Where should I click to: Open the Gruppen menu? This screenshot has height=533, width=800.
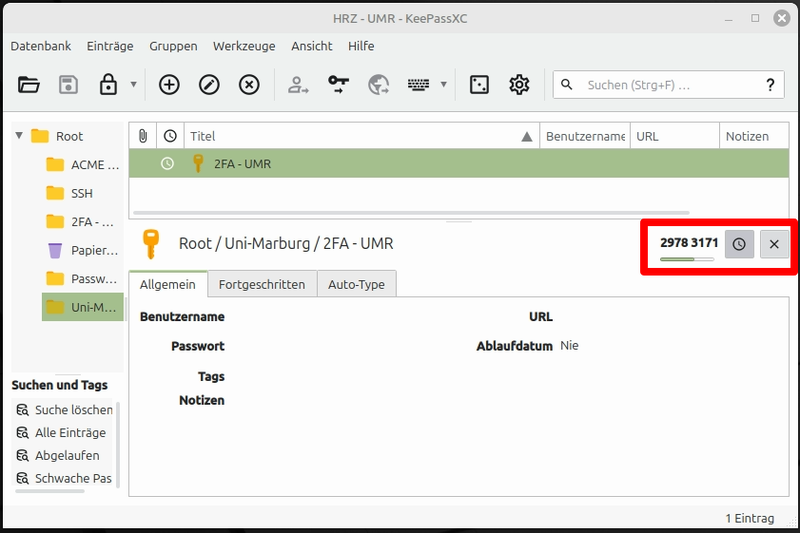click(x=173, y=46)
